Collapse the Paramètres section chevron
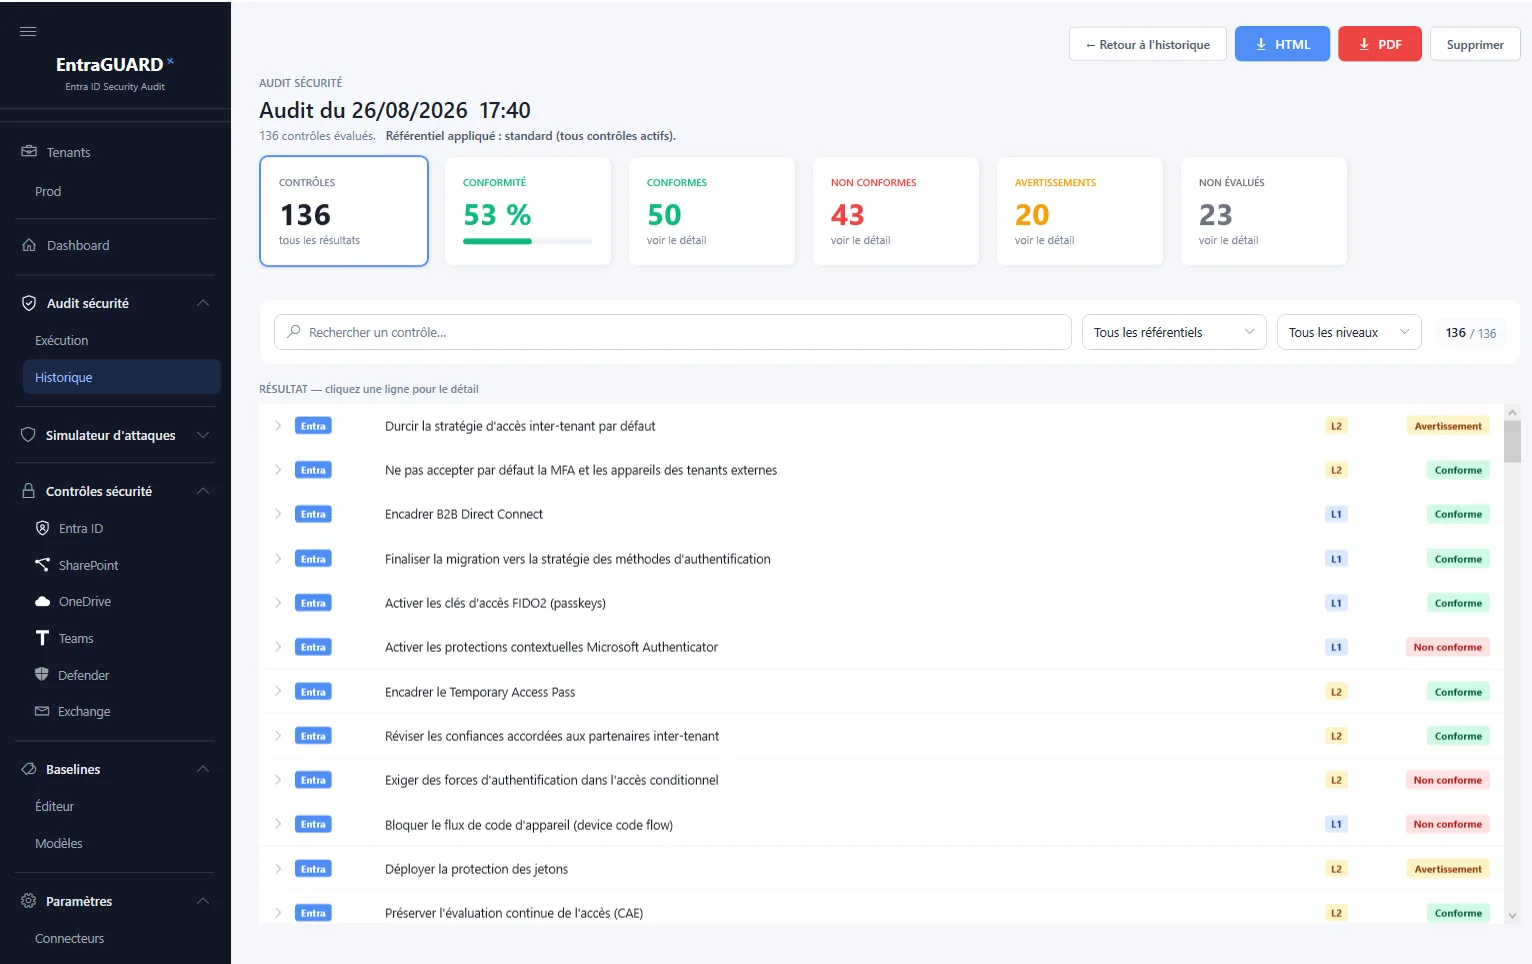 (203, 901)
